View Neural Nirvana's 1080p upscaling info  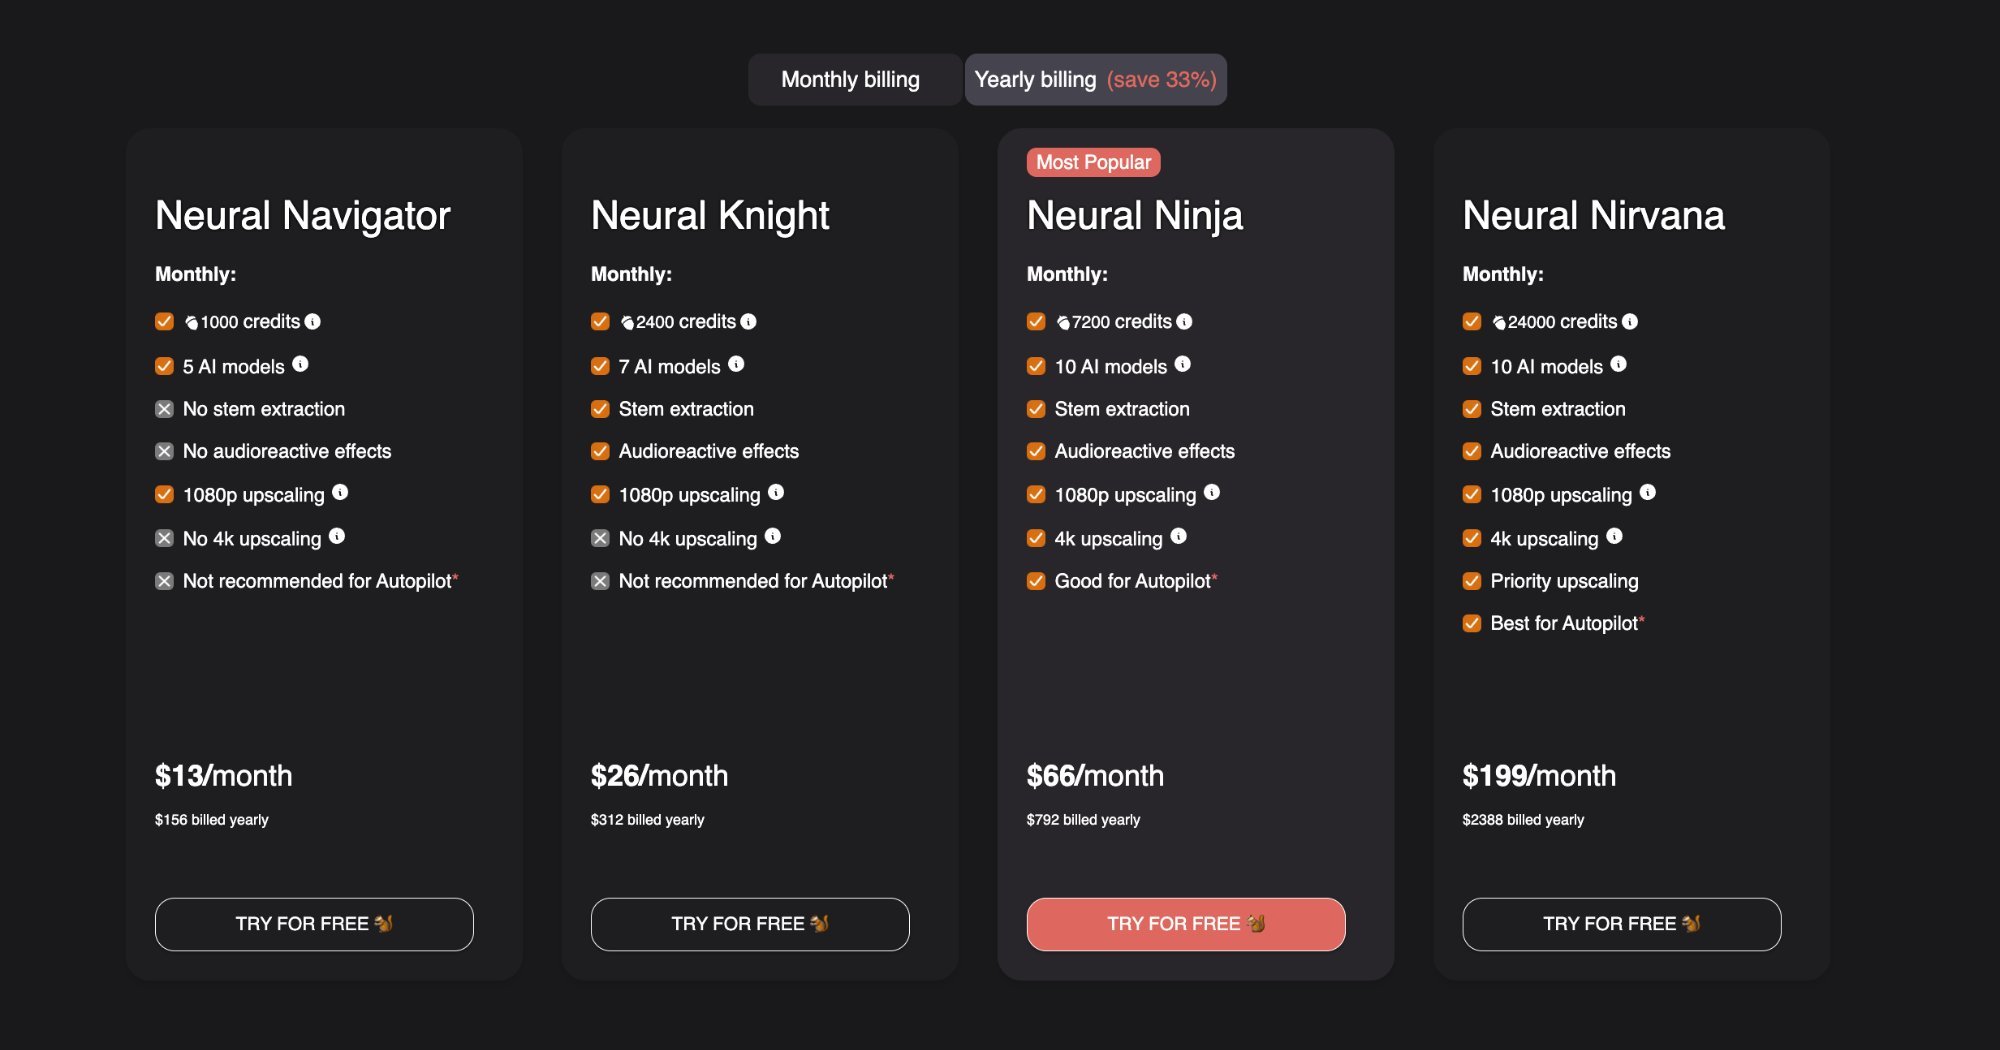point(1650,493)
